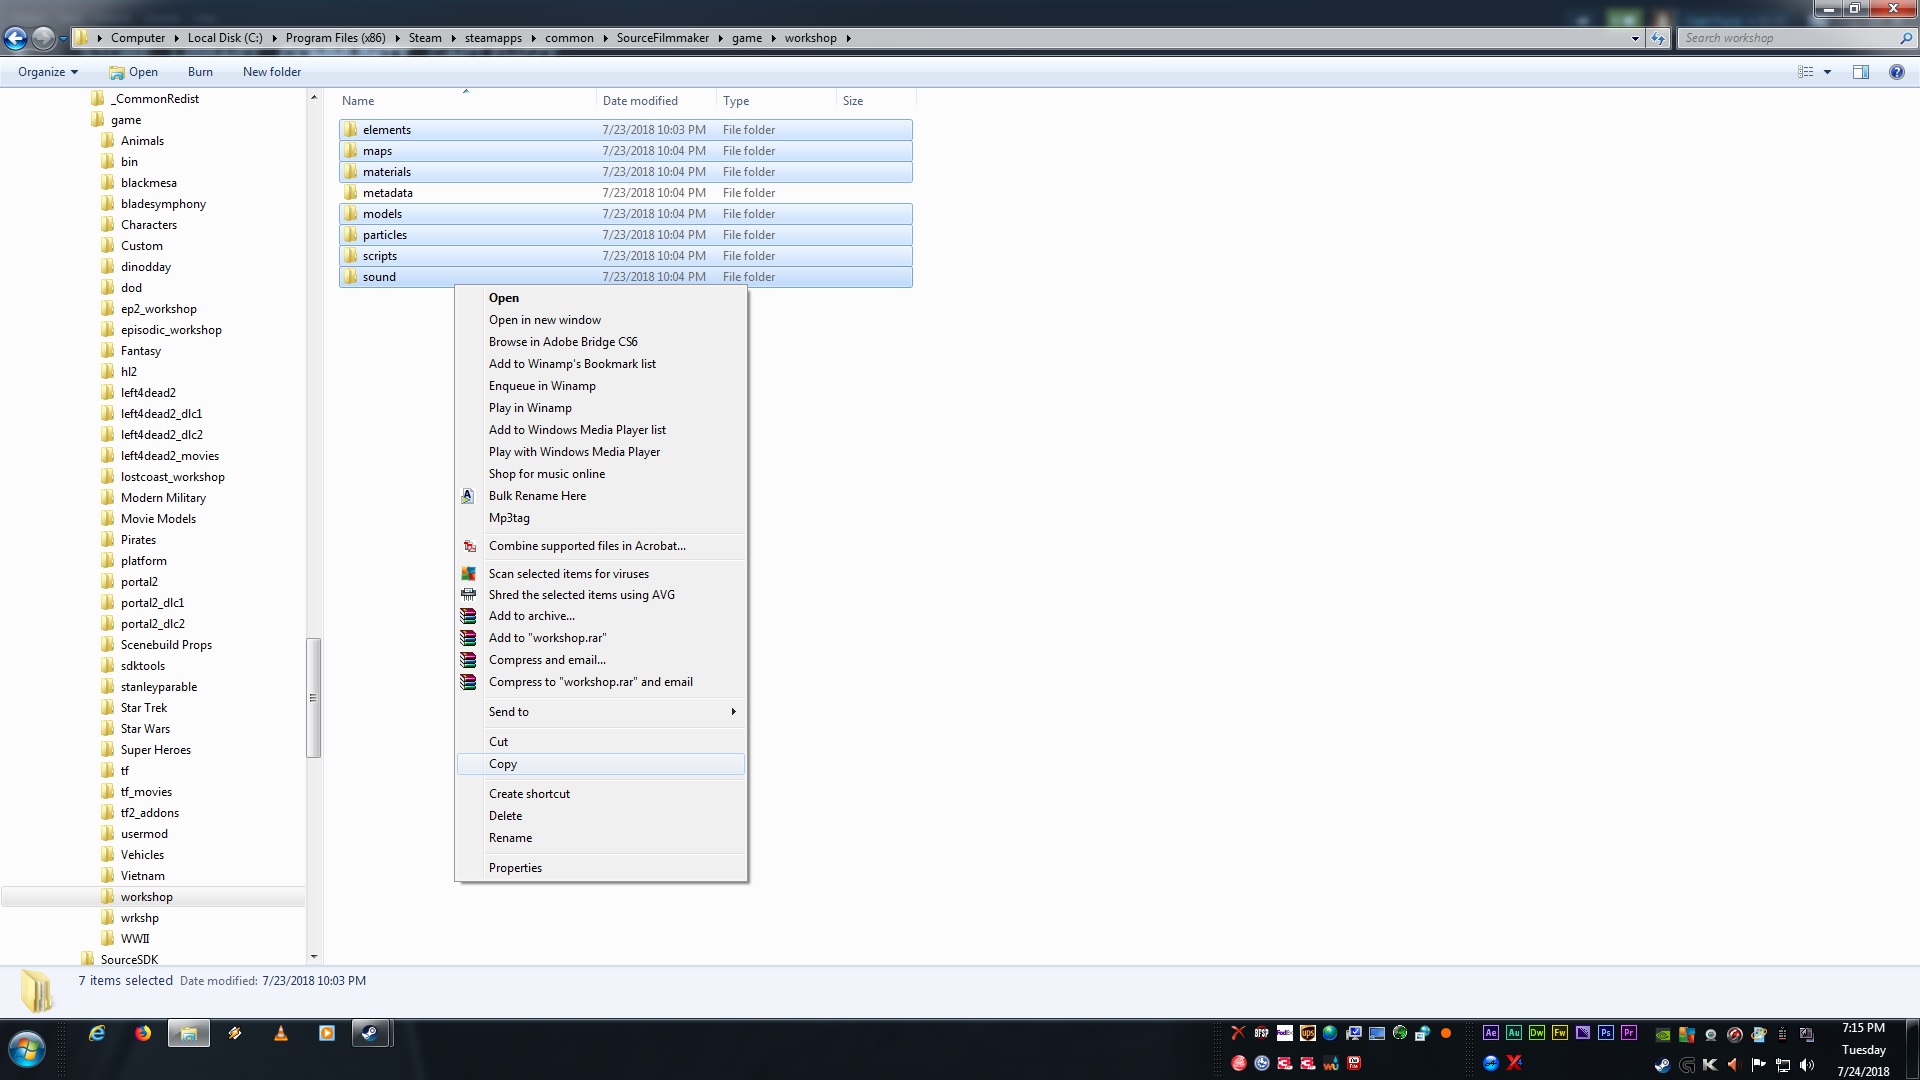Screen dimensions: 1920x1080
Task: Click the help question mark icon
Action: (x=1896, y=72)
